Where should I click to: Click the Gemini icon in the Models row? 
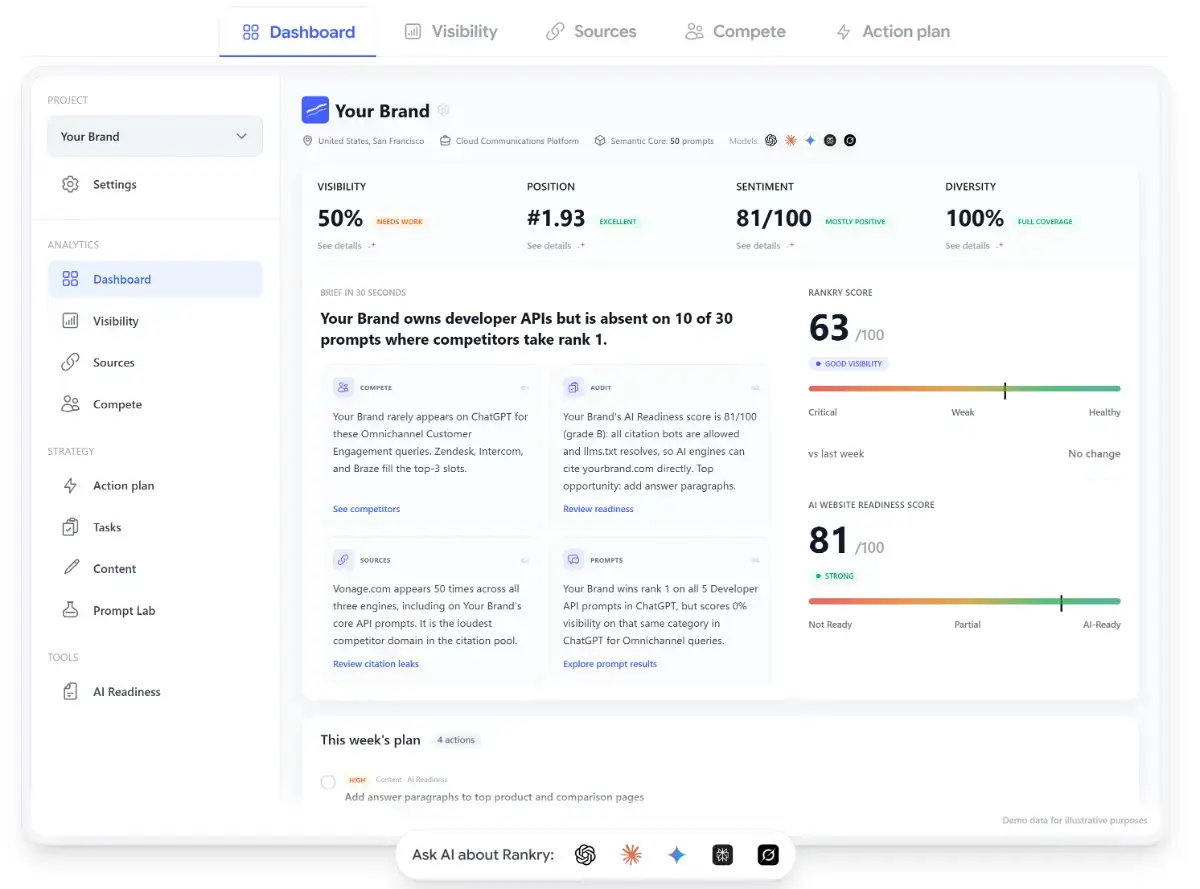pyautogui.click(x=810, y=141)
